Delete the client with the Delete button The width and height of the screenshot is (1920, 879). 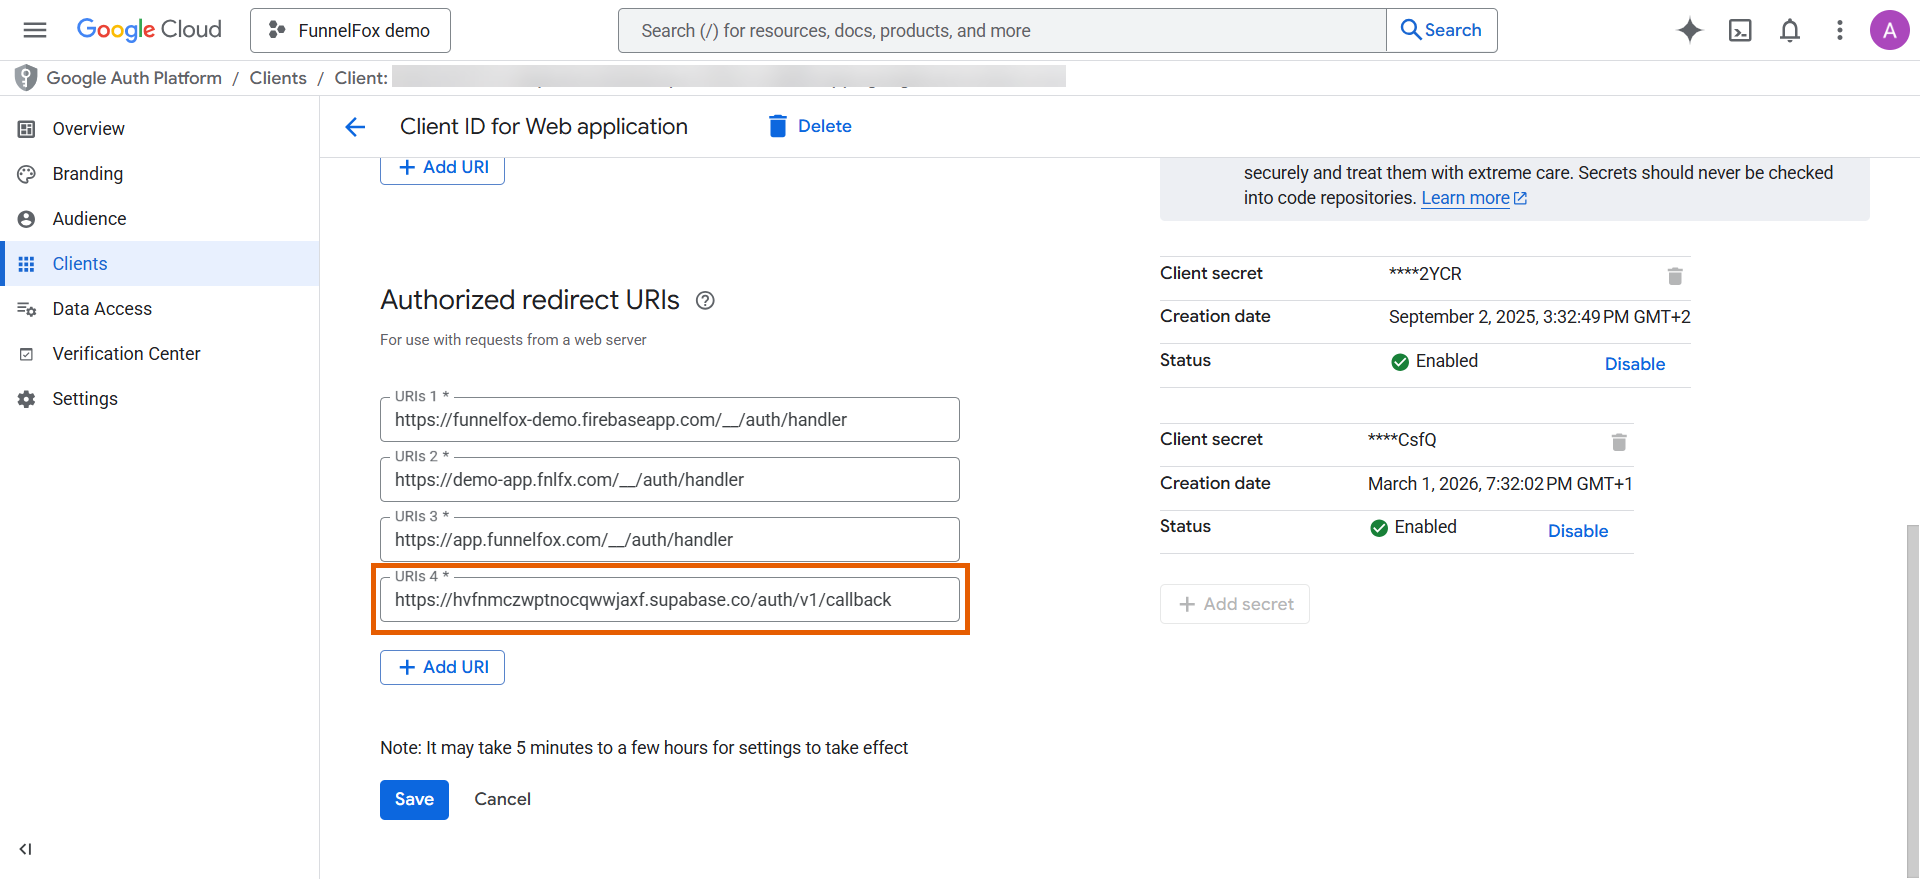click(810, 126)
